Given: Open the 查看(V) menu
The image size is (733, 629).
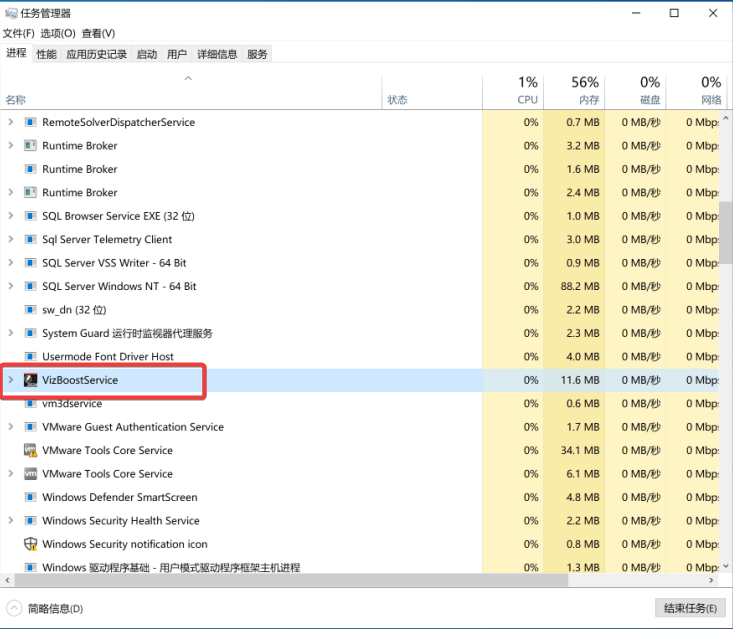Looking at the screenshot, I should tap(98, 33).
